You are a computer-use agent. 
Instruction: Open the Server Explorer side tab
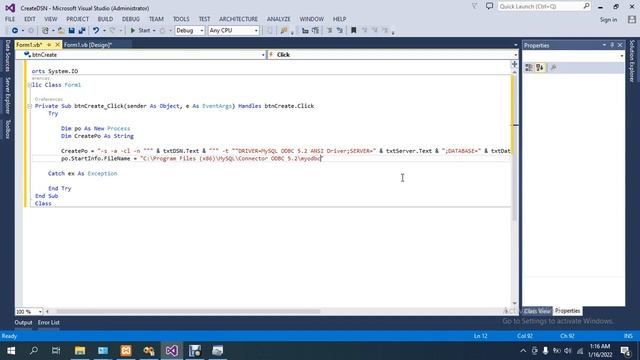point(7,96)
